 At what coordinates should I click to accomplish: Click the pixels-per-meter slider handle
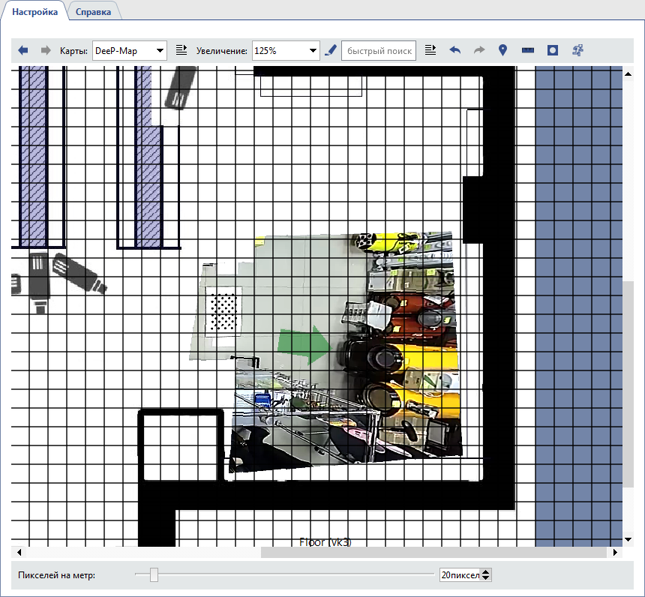153,575
